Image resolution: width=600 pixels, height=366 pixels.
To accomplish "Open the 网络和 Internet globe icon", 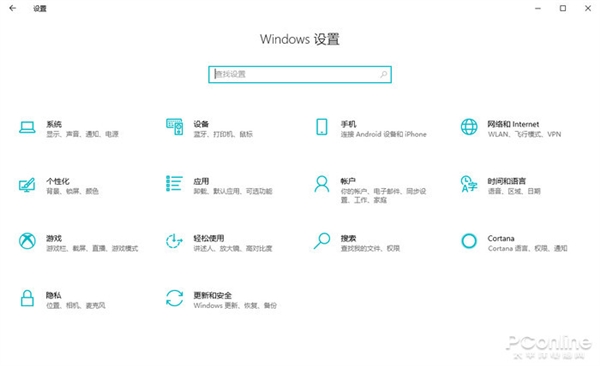I will (469, 127).
